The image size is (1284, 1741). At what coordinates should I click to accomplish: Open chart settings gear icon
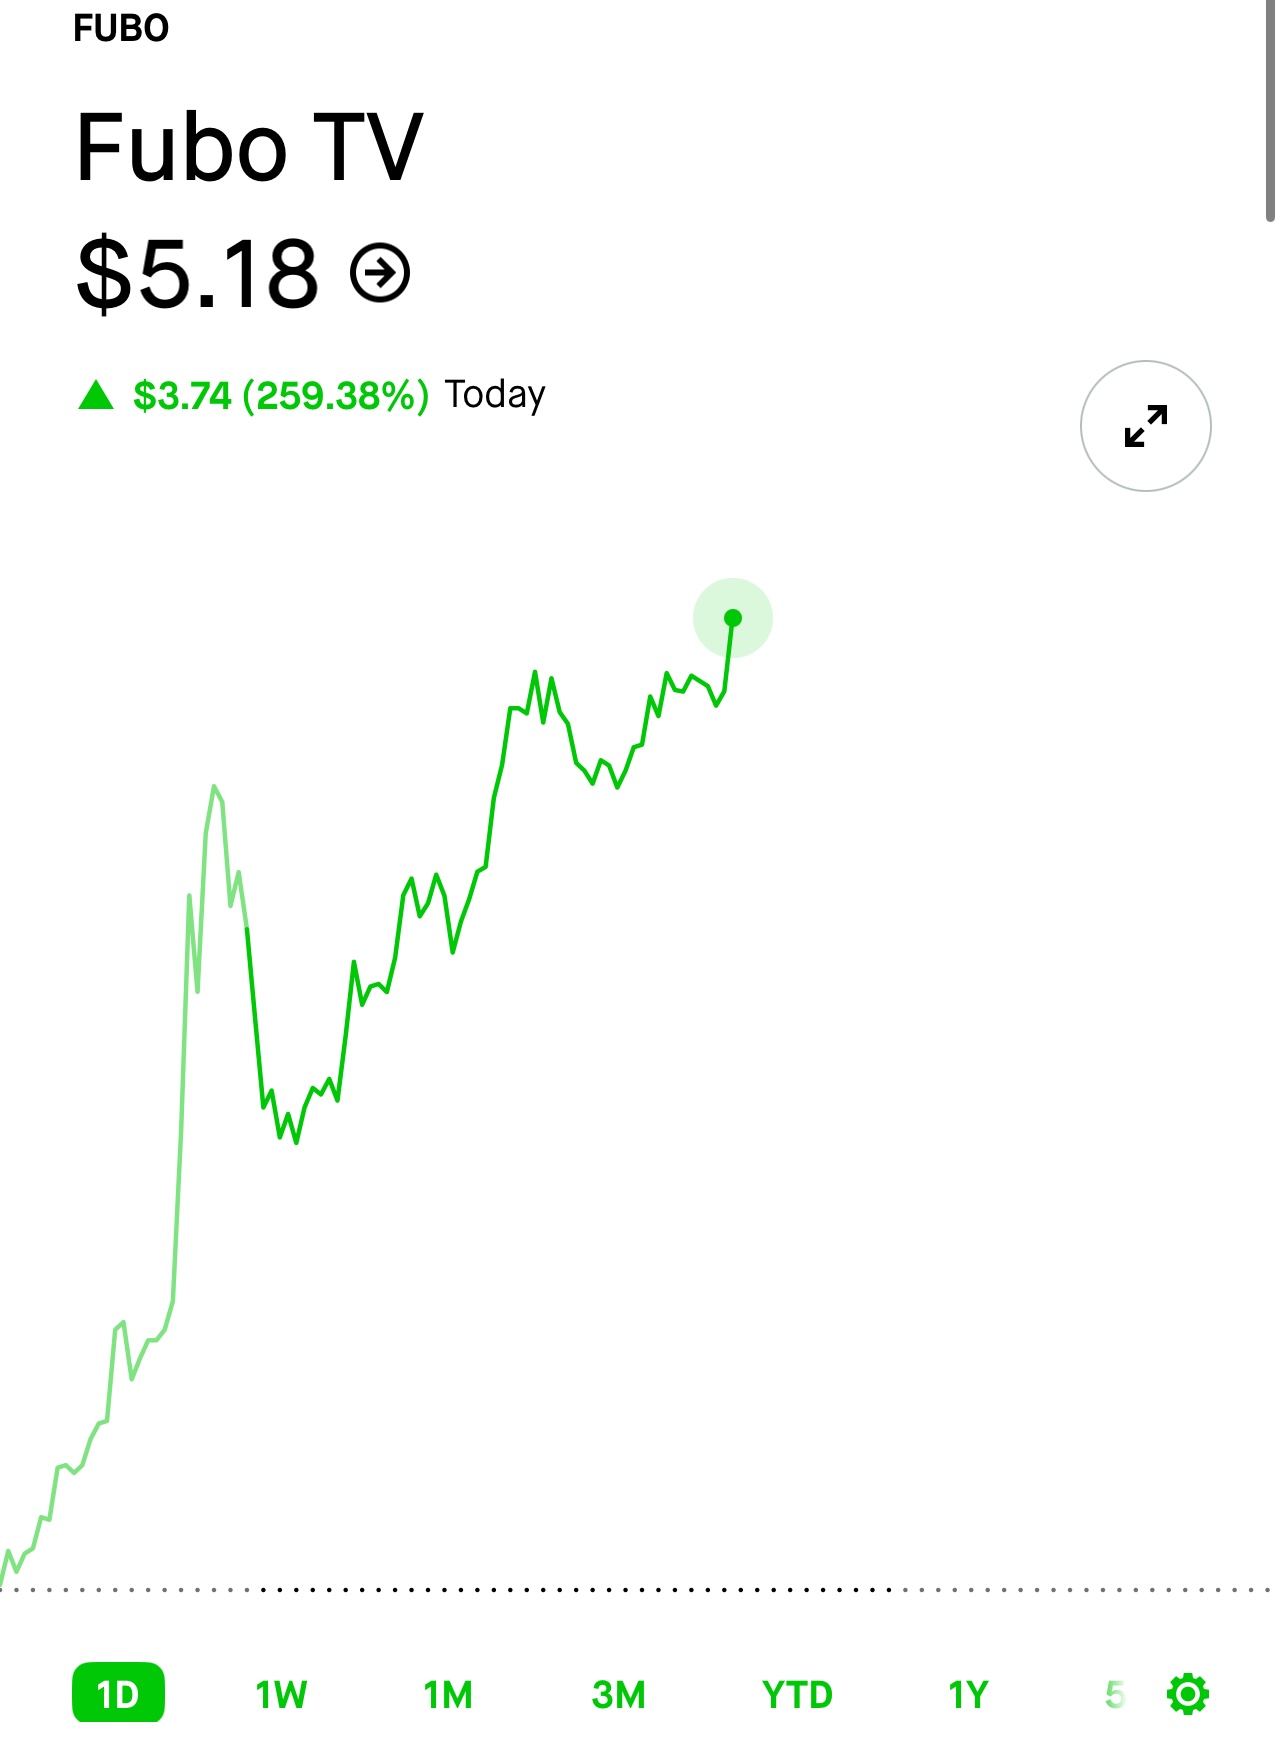coord(1188,1694)
